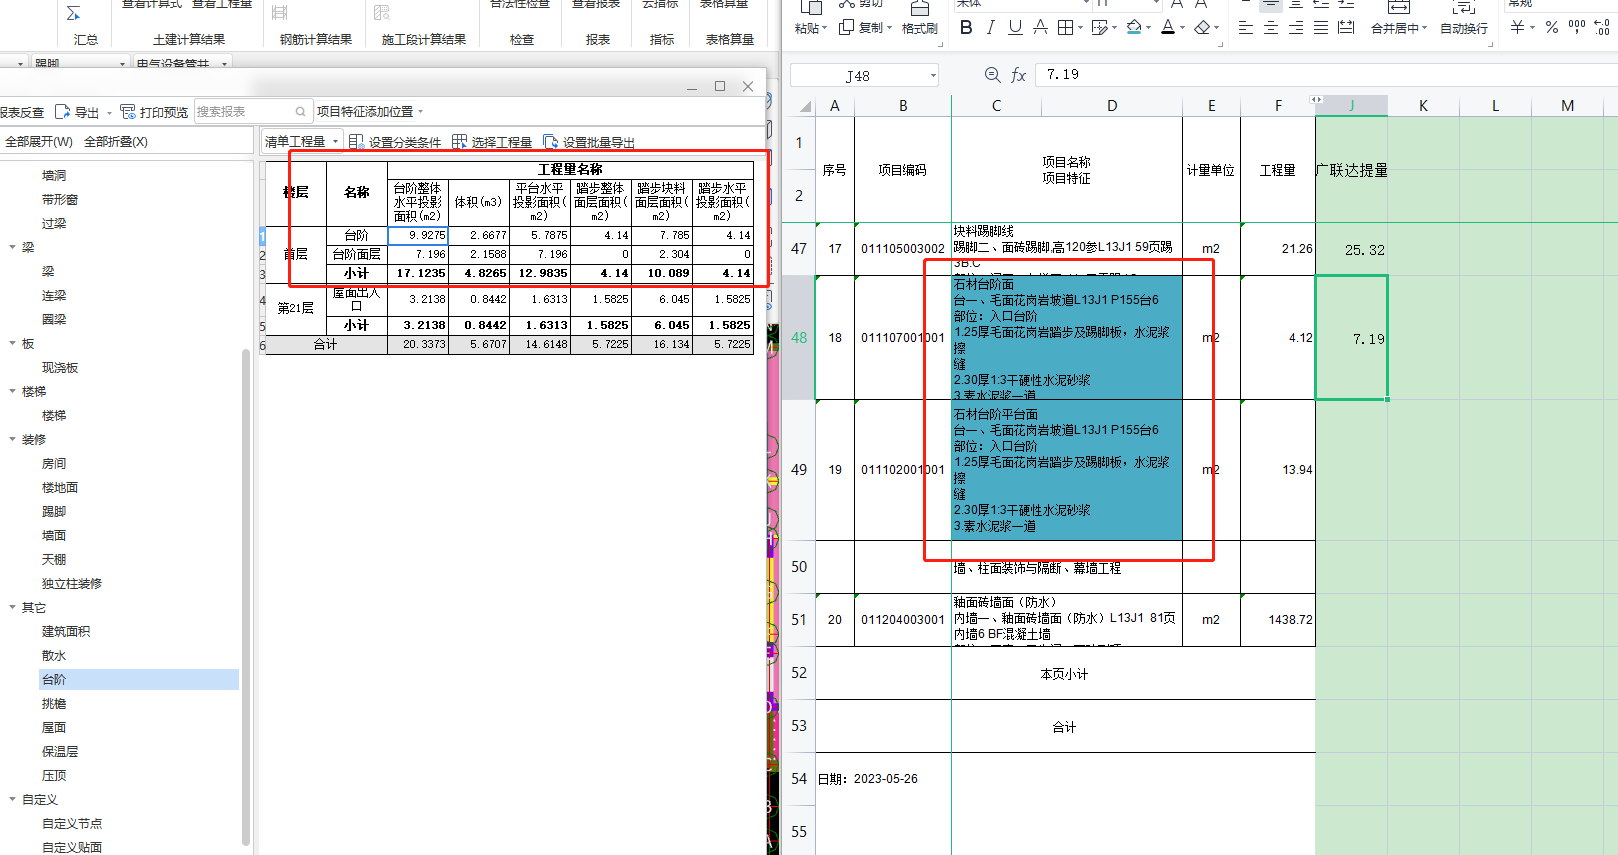1618x855 pixels.
Task: Apply strikethrough text effect icon
Action: [1040, 28]
